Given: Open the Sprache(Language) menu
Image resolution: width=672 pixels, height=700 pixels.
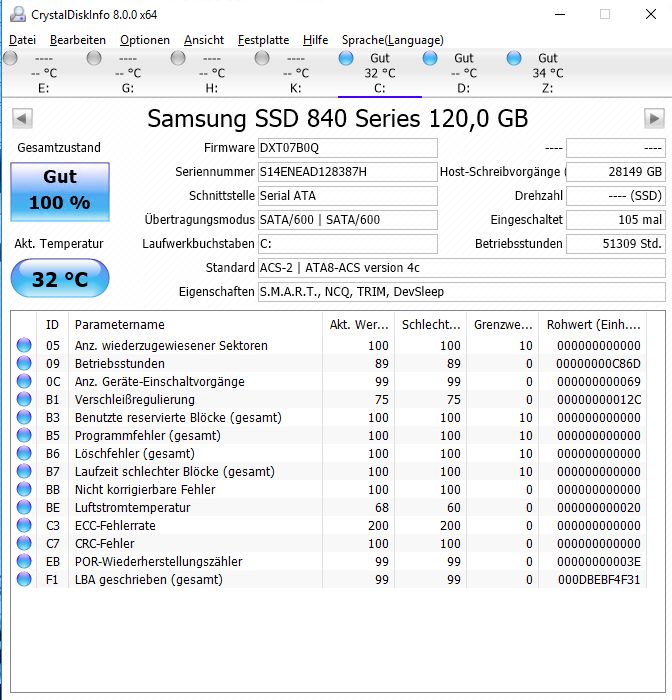Looking at the screenshot, I should click(x=392, y=40).
